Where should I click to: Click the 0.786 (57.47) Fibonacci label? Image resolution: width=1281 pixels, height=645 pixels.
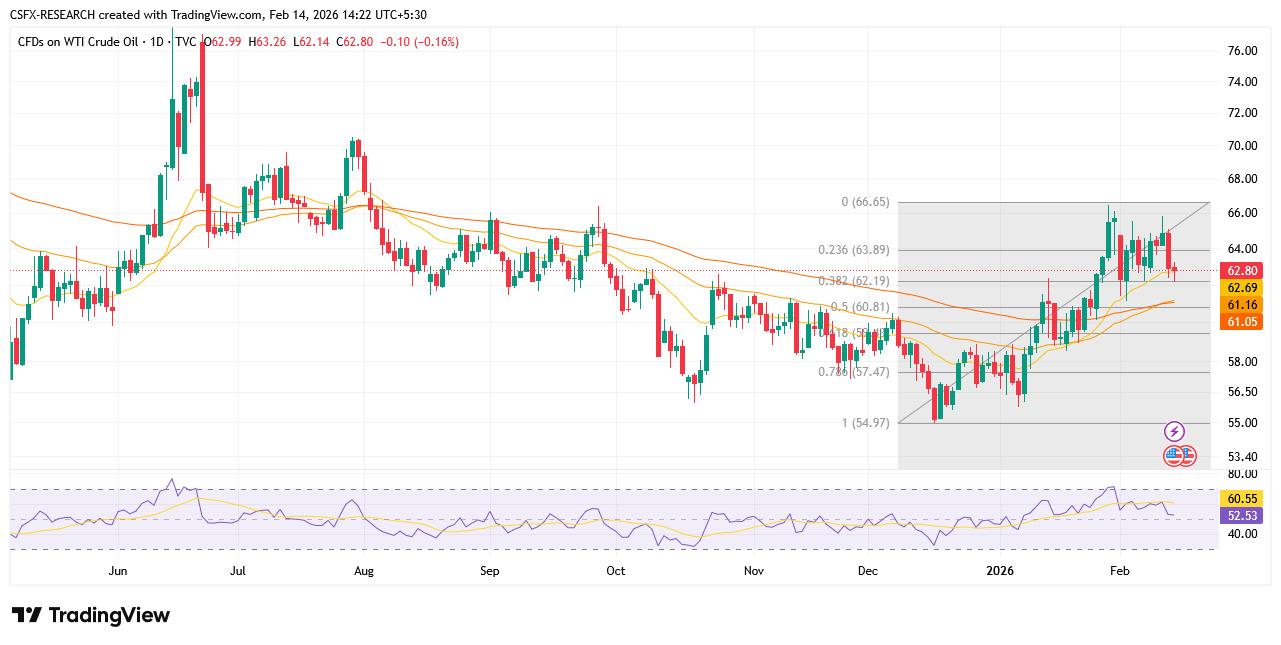click(853, 372)
